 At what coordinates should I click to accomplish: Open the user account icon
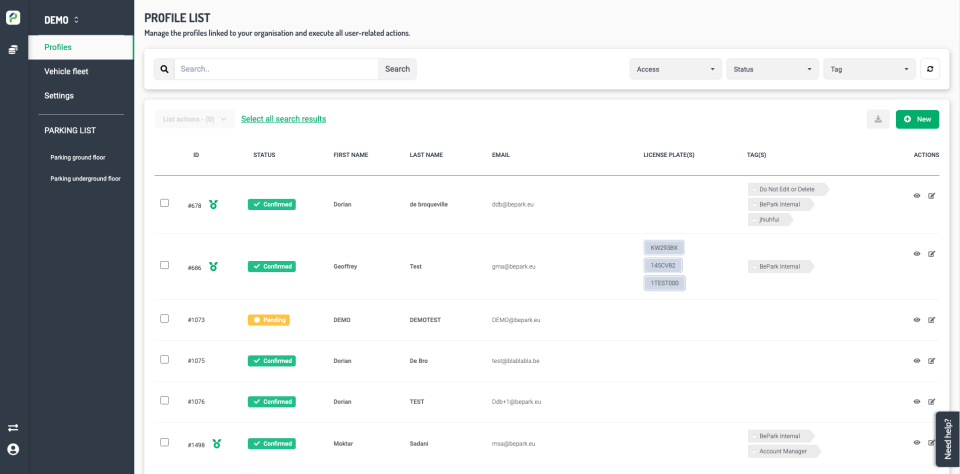(13, 449)
